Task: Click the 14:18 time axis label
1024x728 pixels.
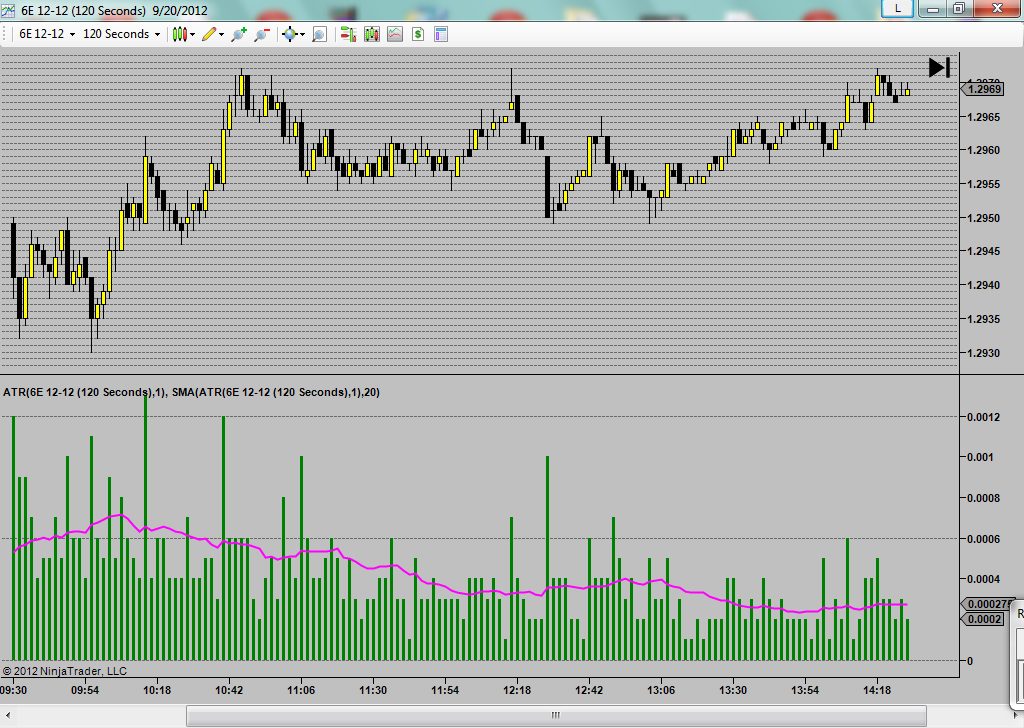Action: (x=876, y=689)
